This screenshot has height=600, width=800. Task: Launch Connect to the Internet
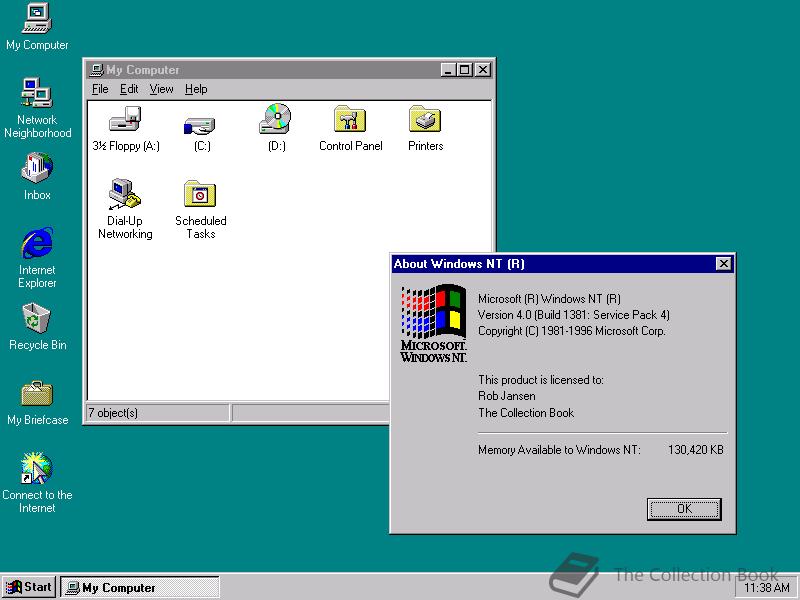36,467
